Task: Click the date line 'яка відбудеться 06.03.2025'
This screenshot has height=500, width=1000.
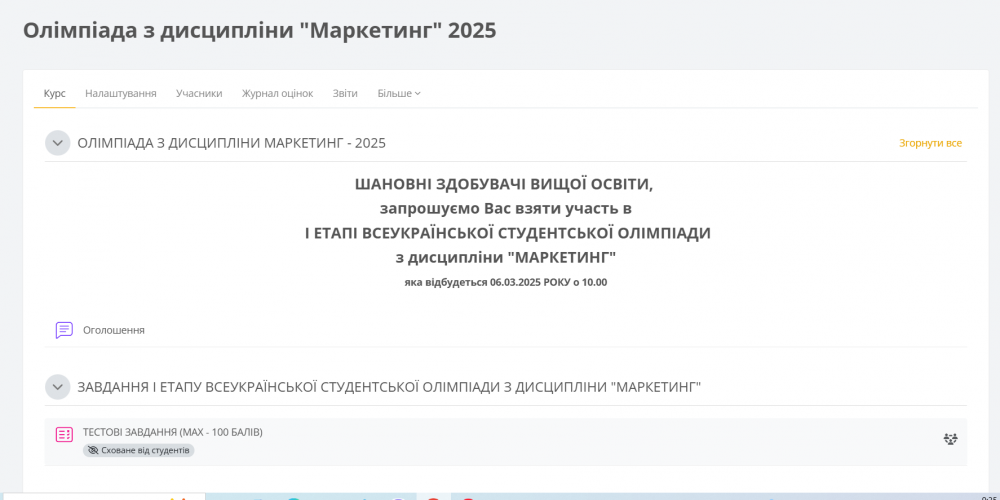Action: [506, 282]
